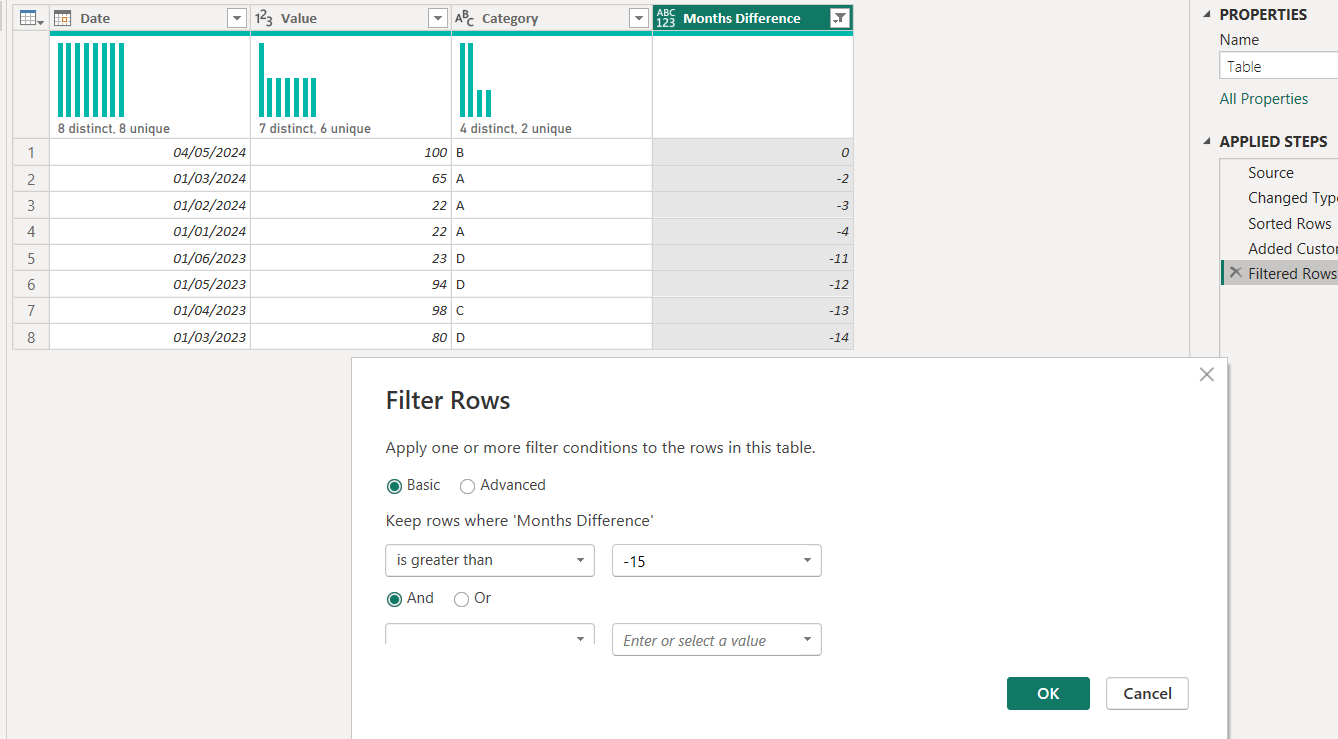Open the 'is greater than' operator dropdown
1338x739 pixels.
490,560
